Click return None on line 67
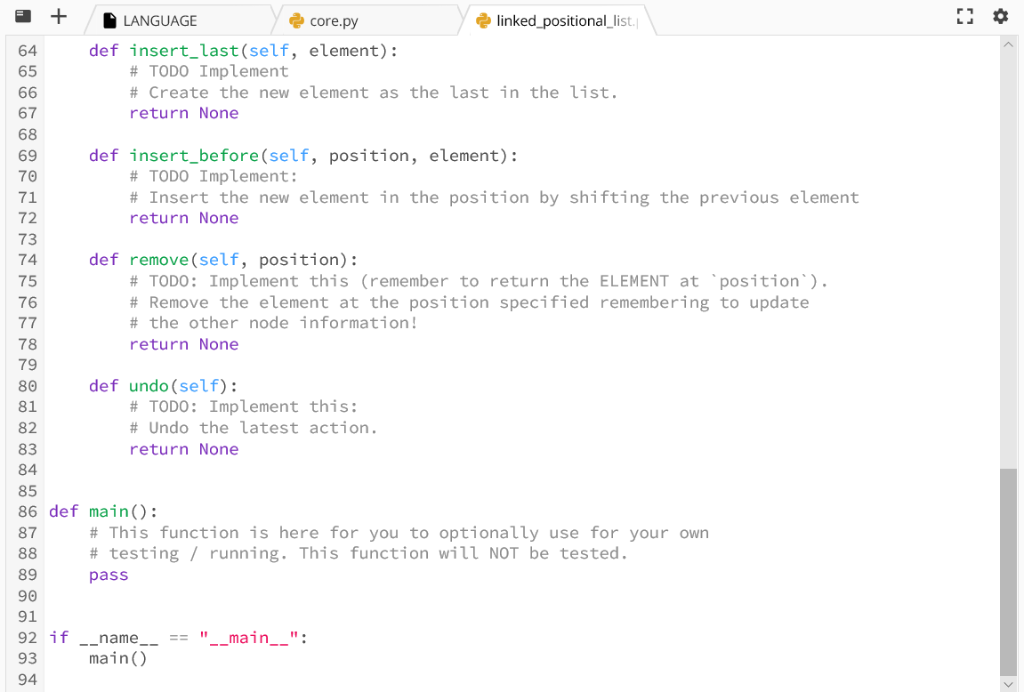The width and height of the screenshot is (1024, 692). 184,113
